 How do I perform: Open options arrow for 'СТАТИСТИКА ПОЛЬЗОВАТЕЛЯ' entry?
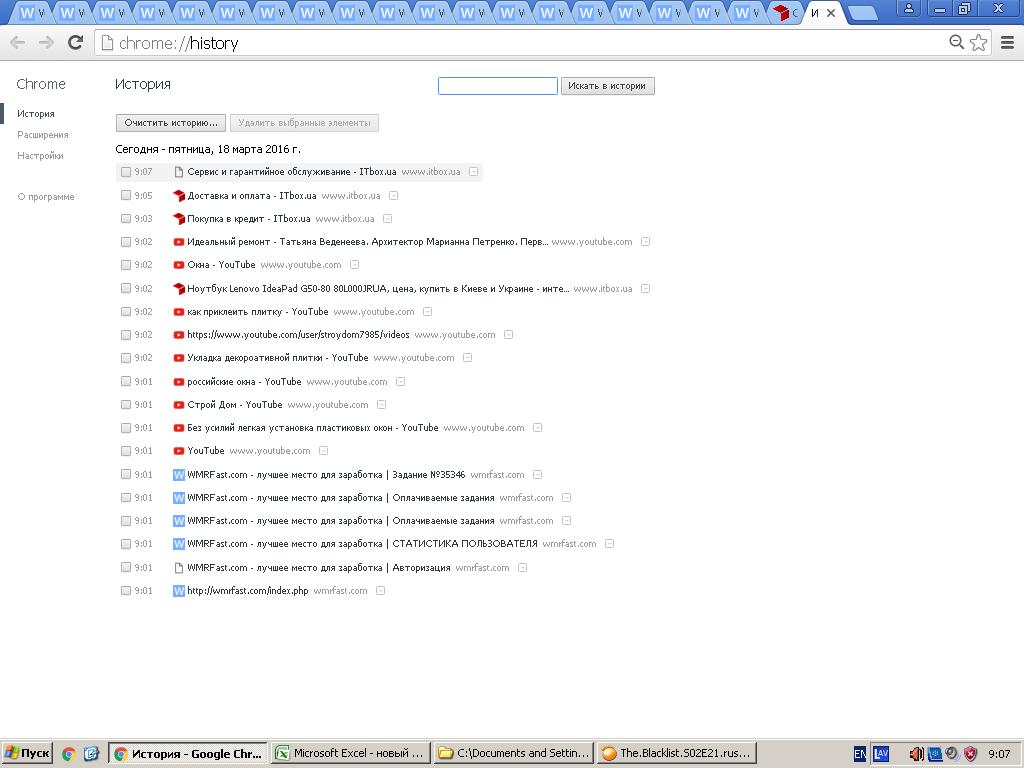pos(609,543)
